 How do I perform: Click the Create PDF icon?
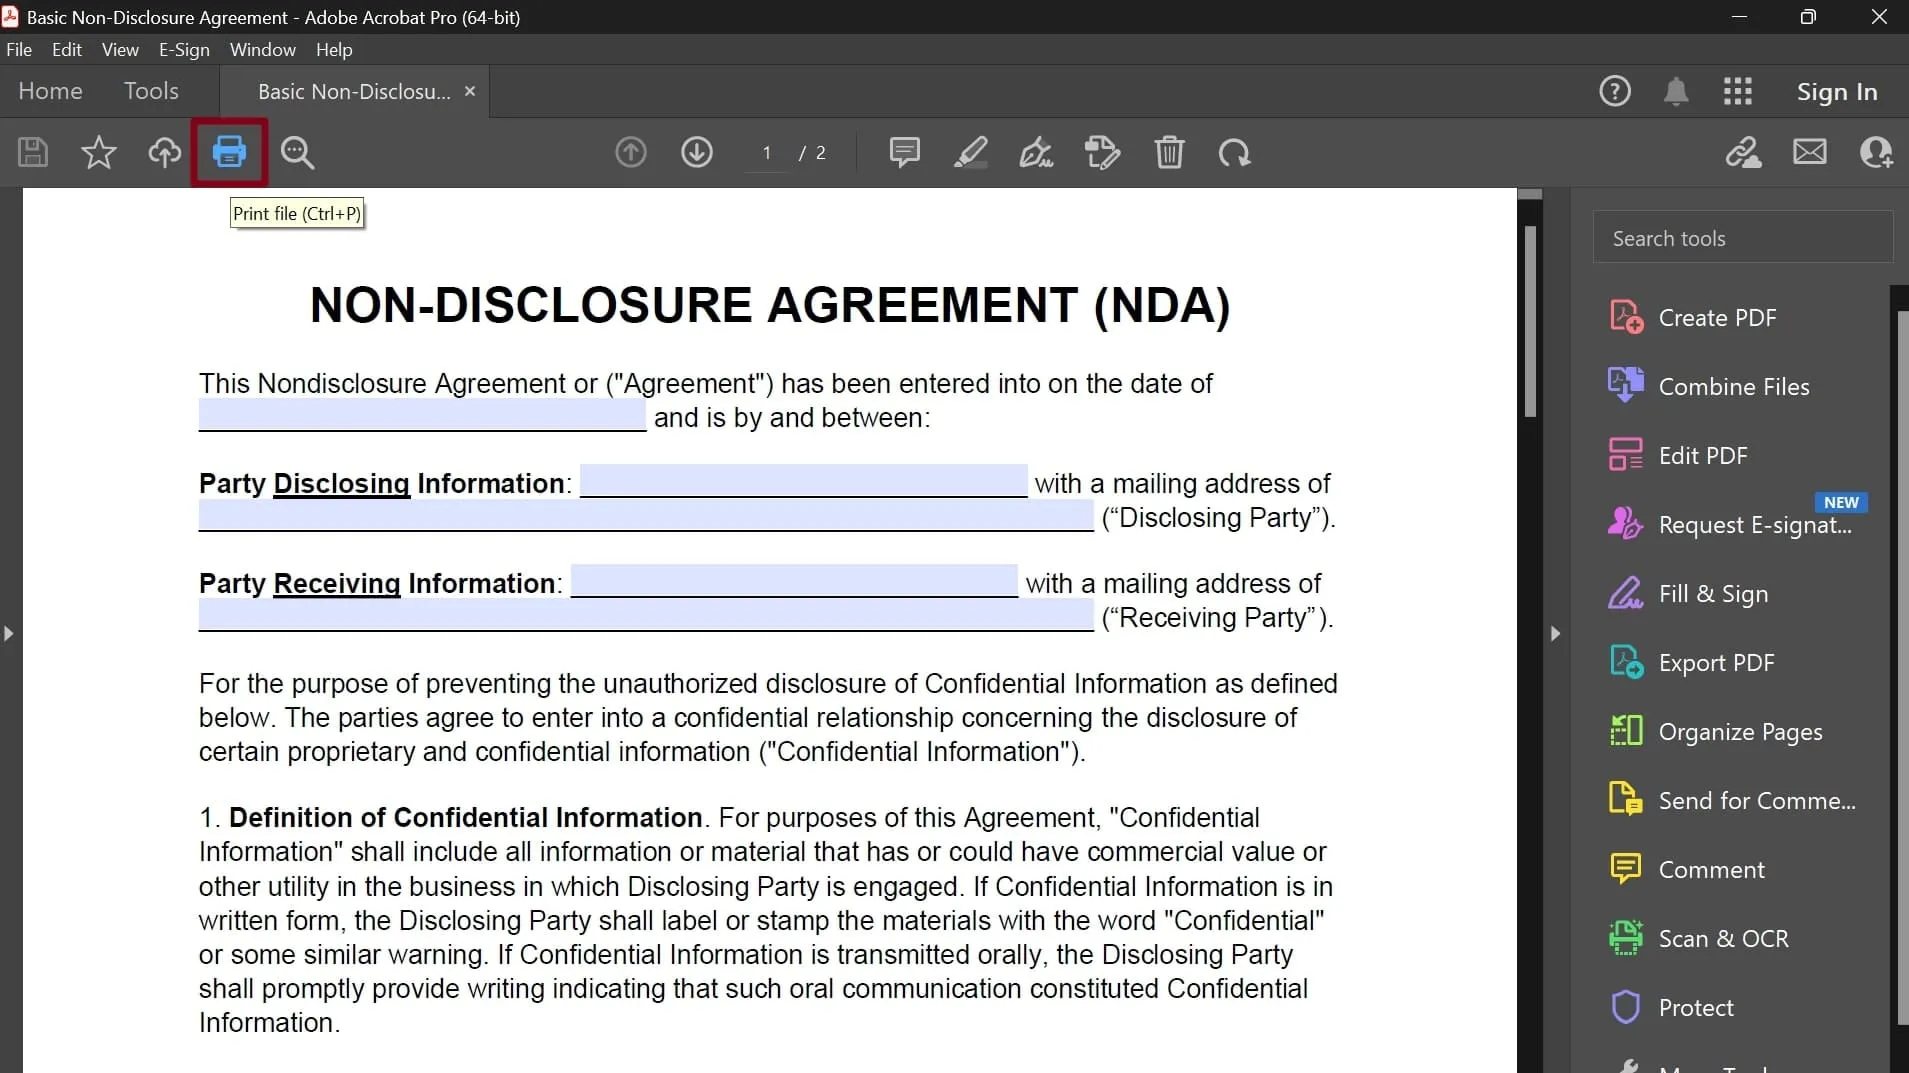coord(1626,317)
